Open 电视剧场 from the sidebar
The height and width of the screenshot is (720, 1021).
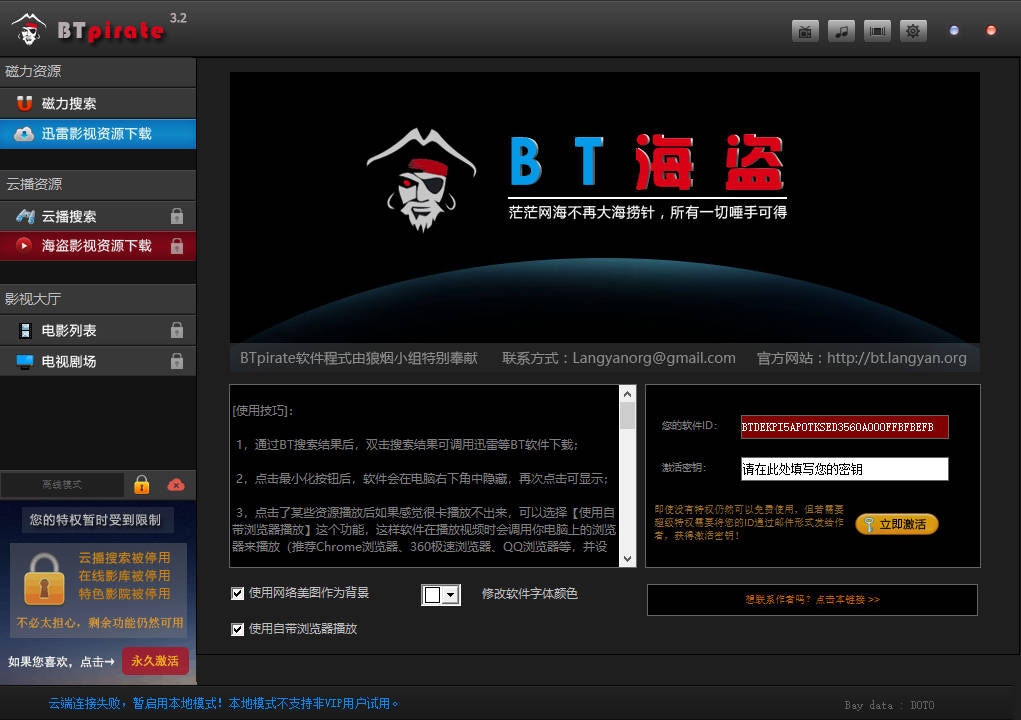(x=97, y=361)
